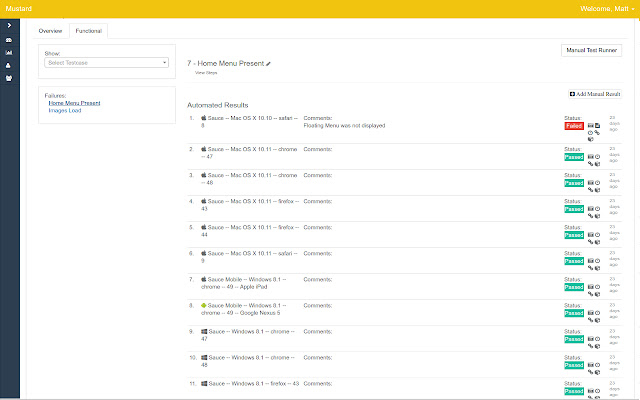Open the Welcome, Matt user menu
The image size is (640, 400).
[x=607, y=9]
